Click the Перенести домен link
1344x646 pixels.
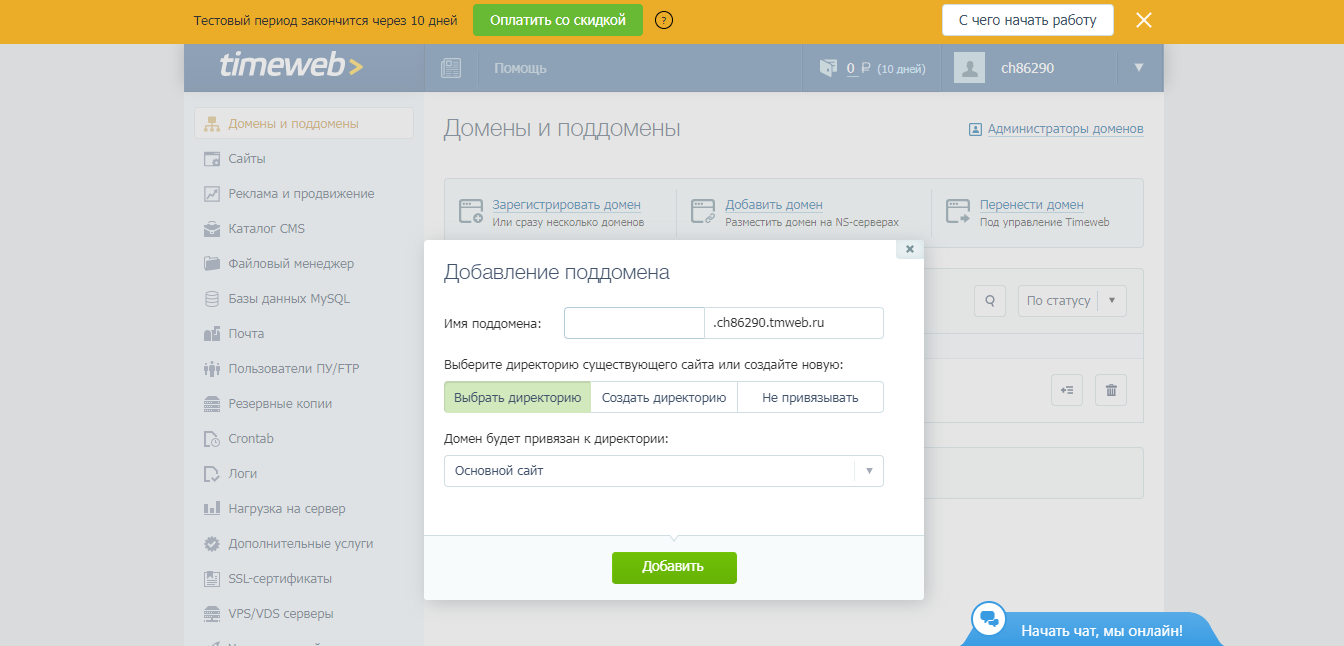click(x=1032, y=204)
